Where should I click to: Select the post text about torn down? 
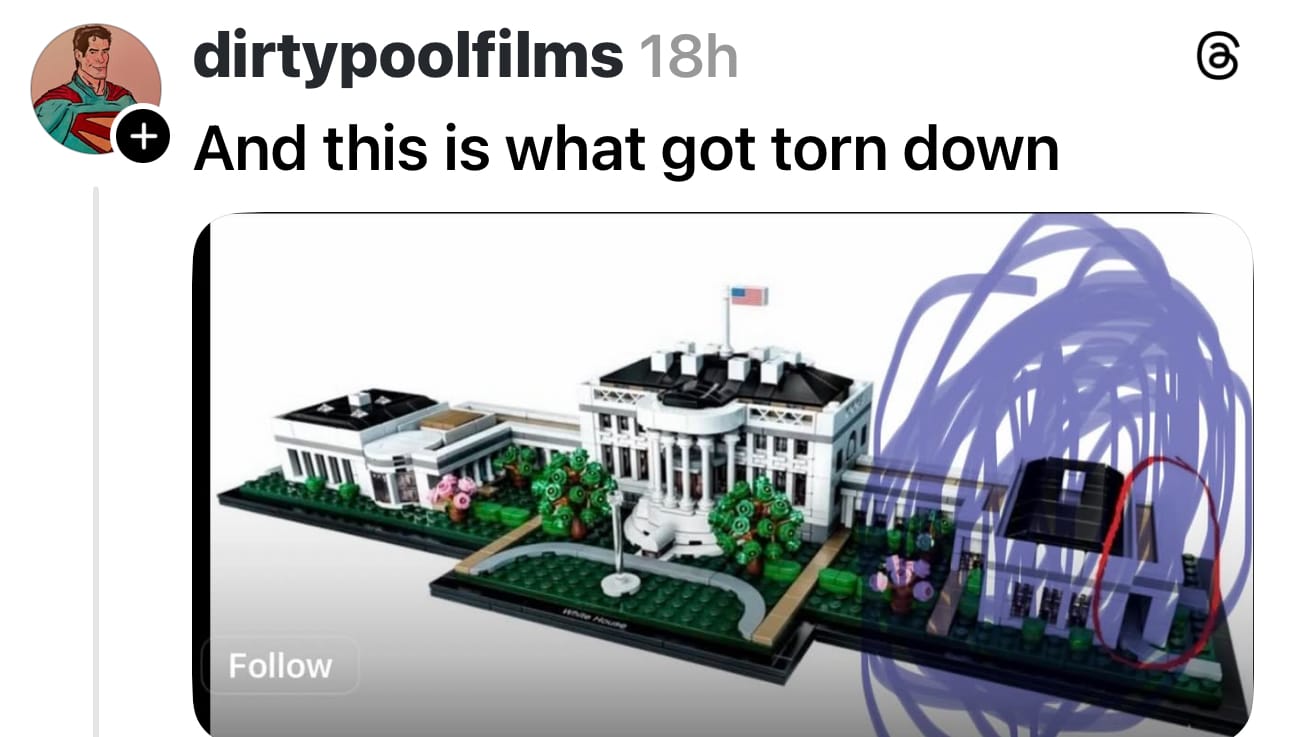[x=626, y=149]
